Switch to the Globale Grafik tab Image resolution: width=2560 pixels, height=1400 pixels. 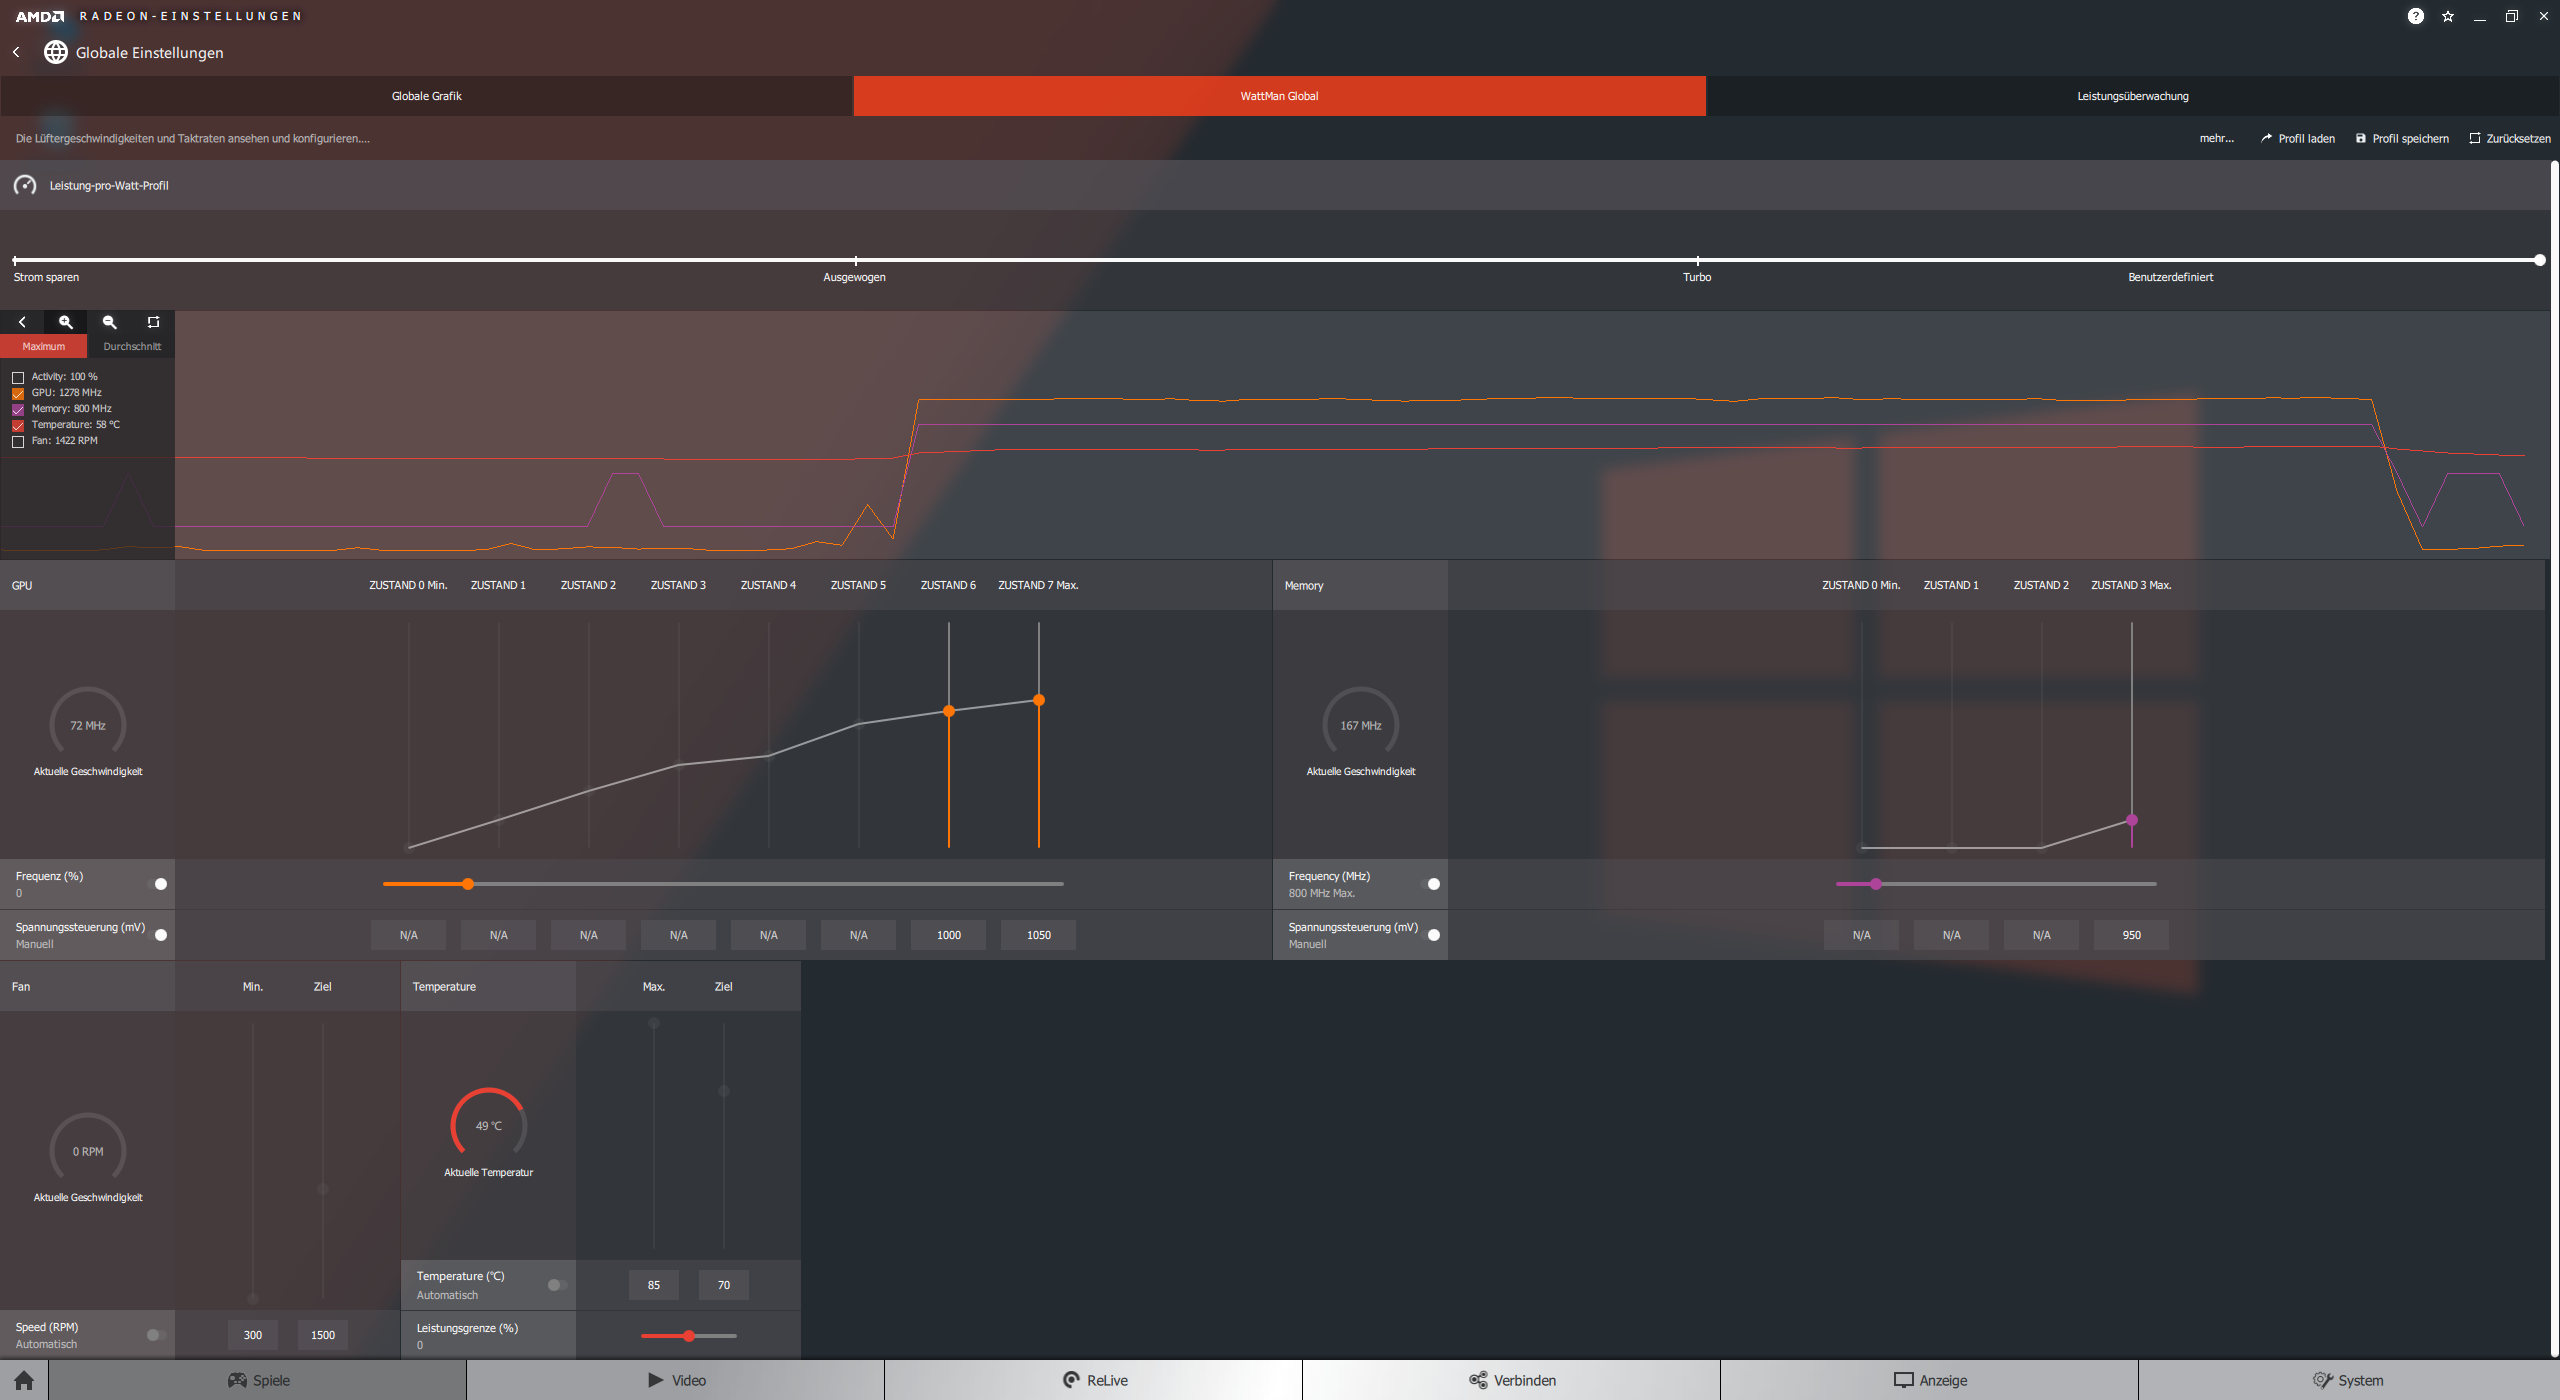426,96
